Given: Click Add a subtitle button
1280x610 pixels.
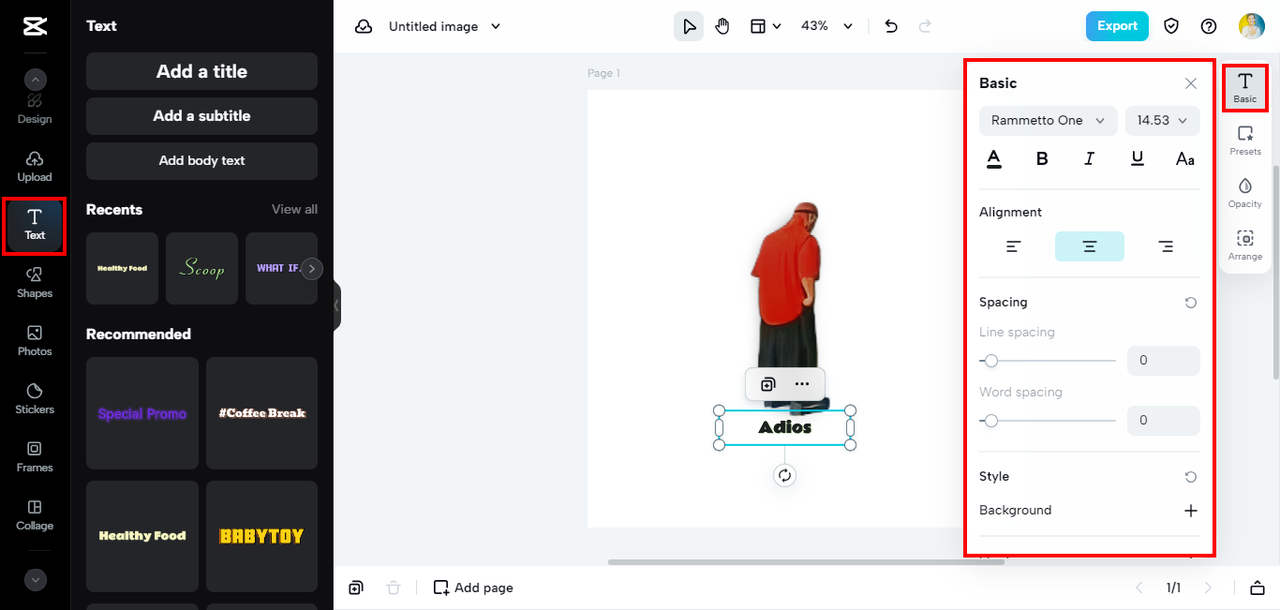Looking at the screenshot, I should [202, 116].
